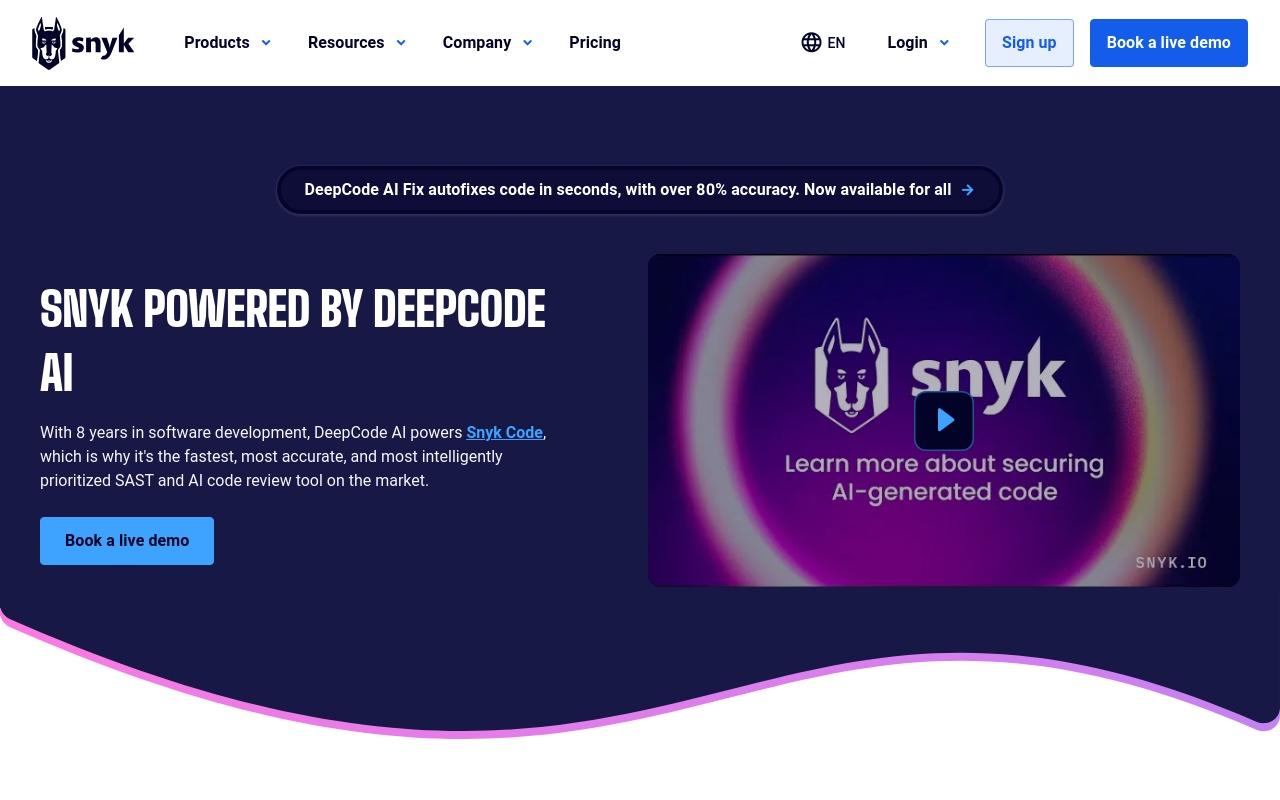This screenshot has height=800, width=1280.
Task: Open language selector globe icon
Action: [x=811, y=42]
